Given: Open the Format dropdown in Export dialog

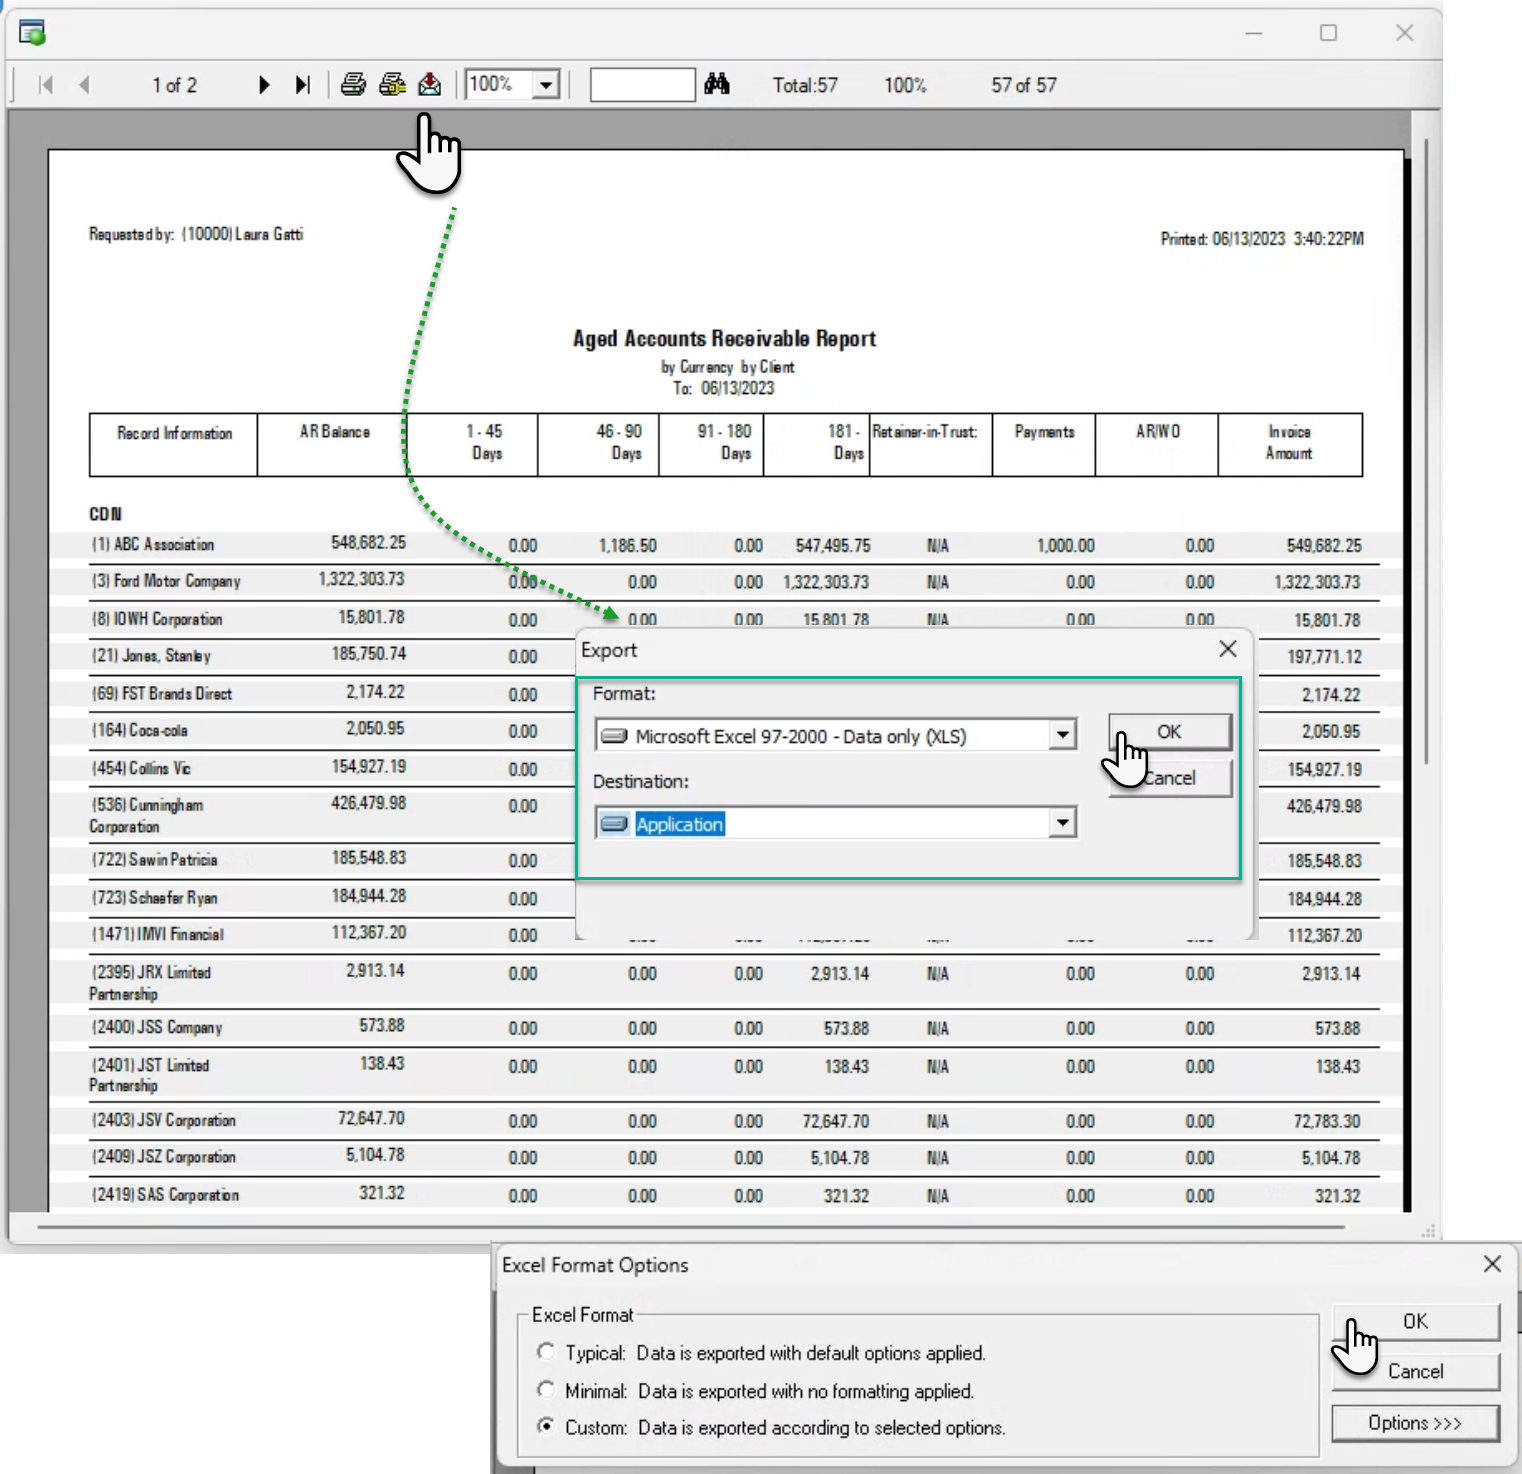Looking at the screenshot, I should click(x=1062, y=736).
